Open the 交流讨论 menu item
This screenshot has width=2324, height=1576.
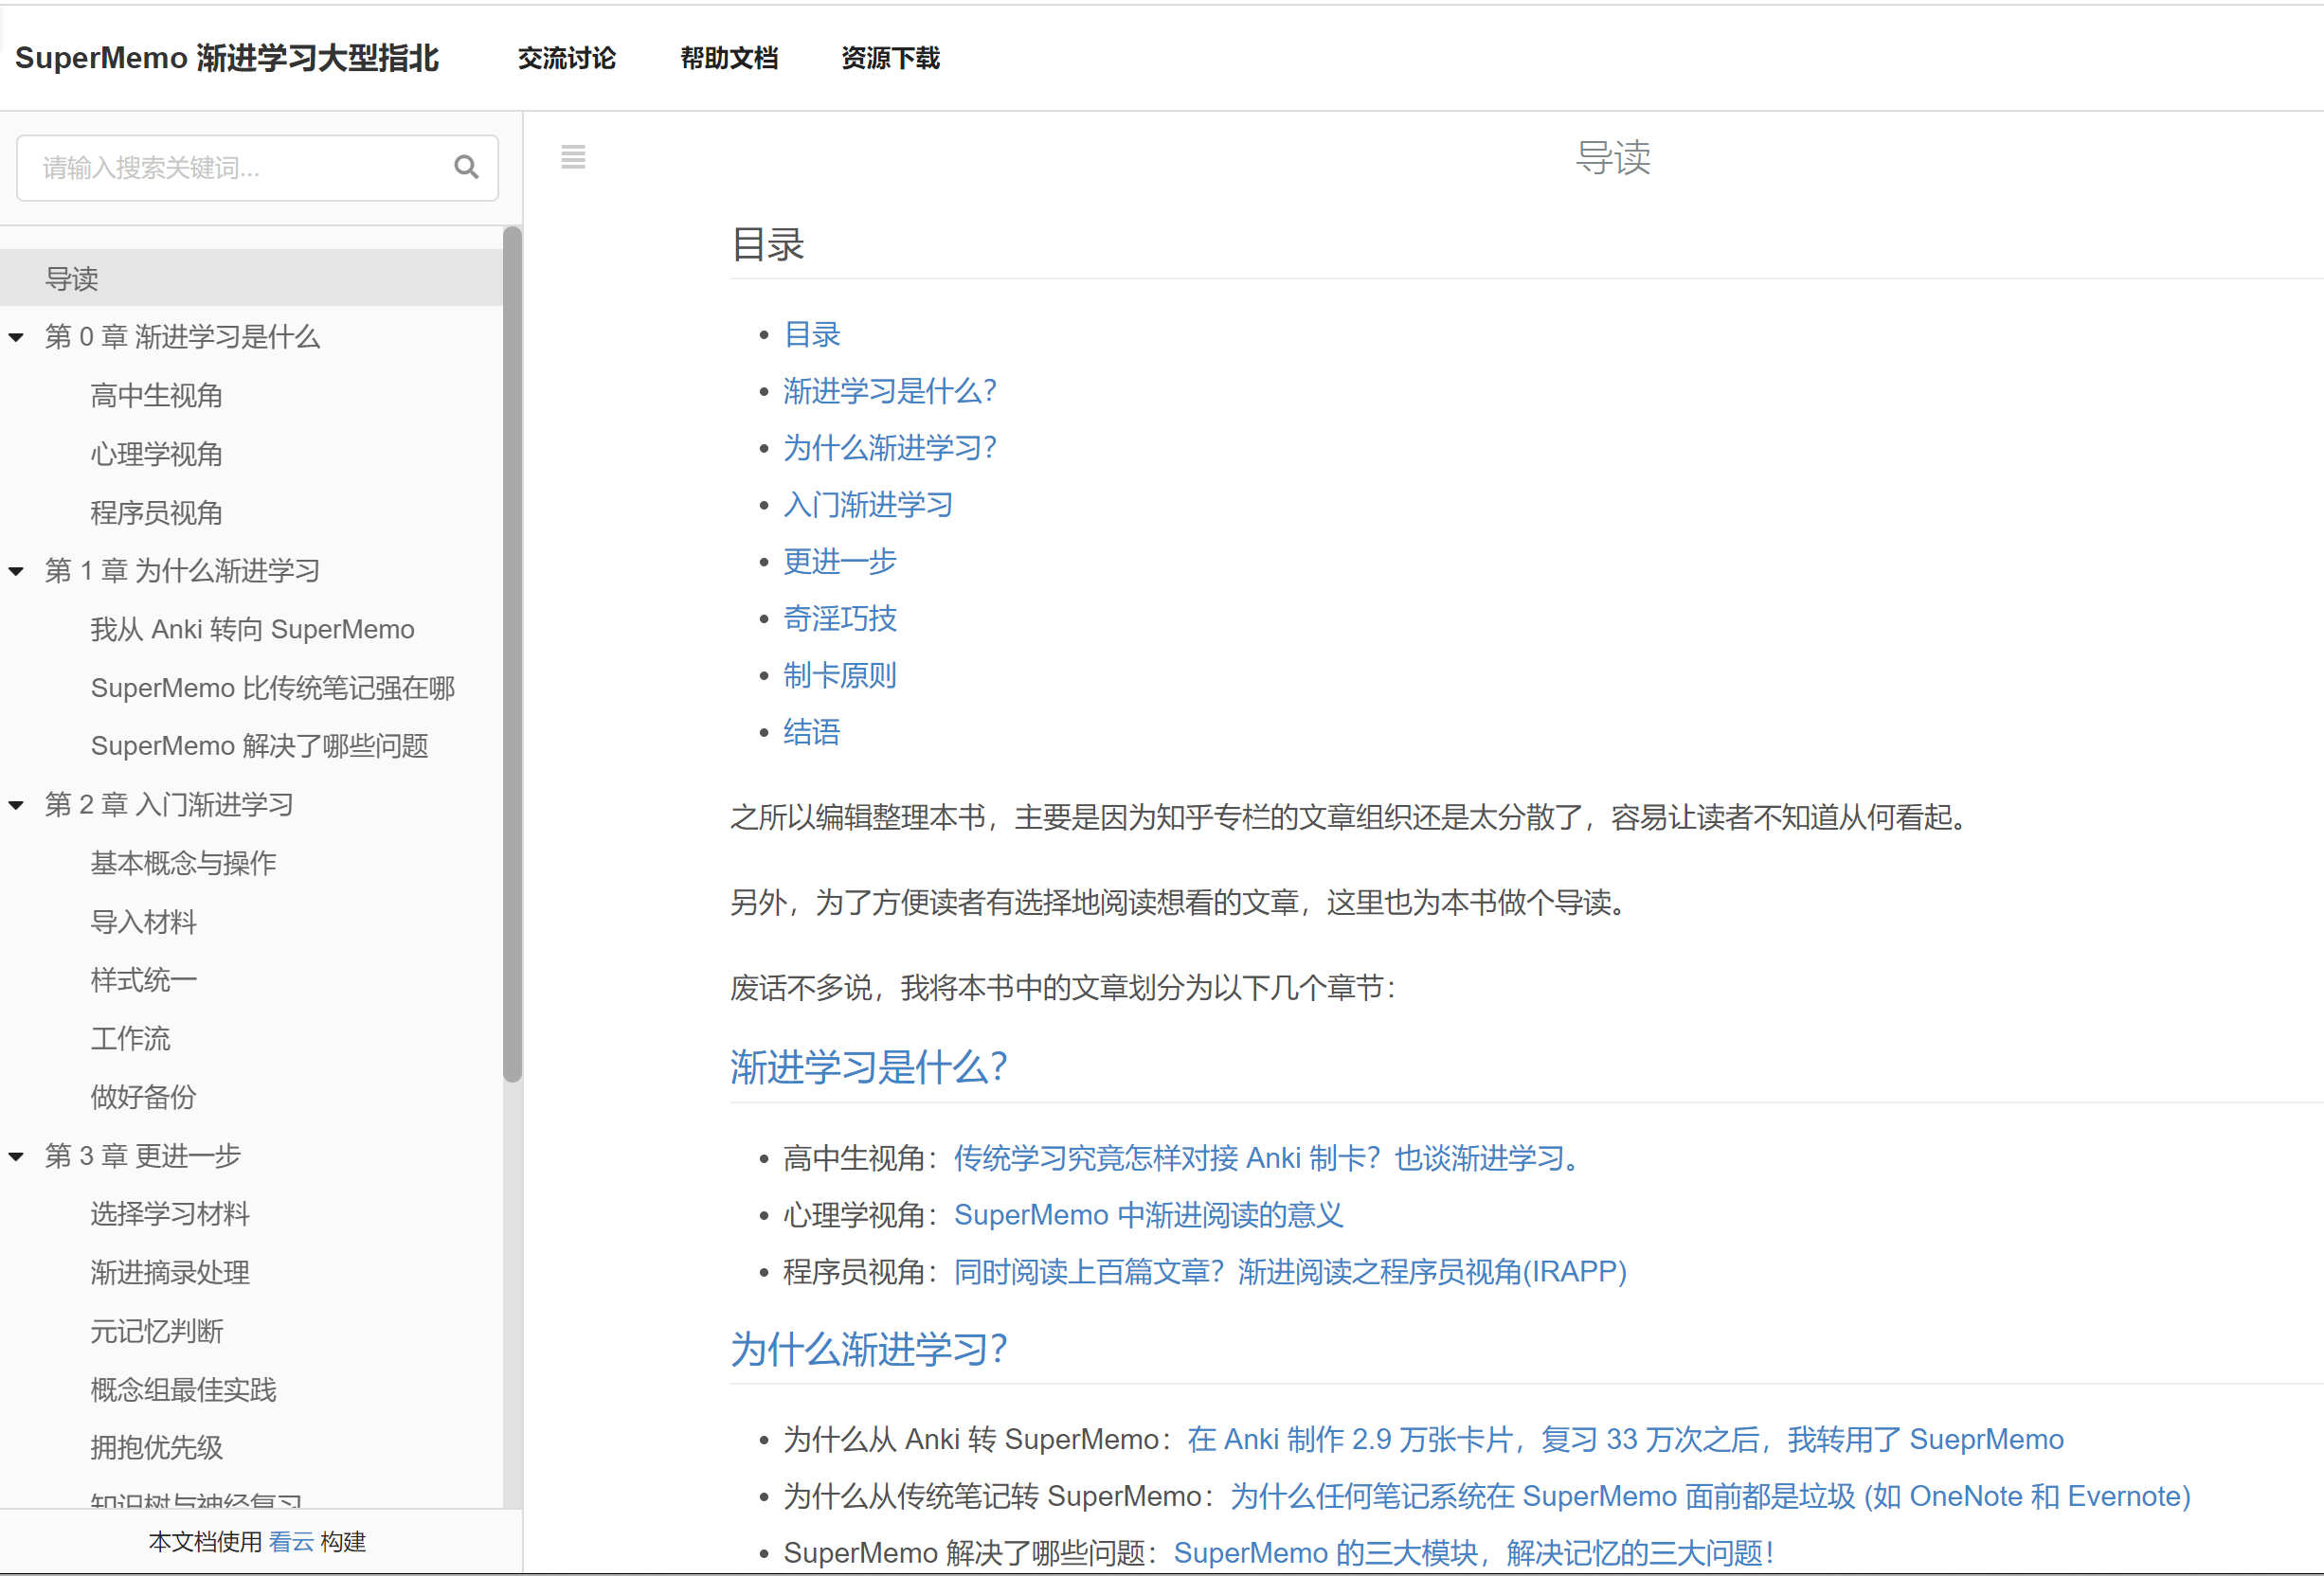pos(566,58)
